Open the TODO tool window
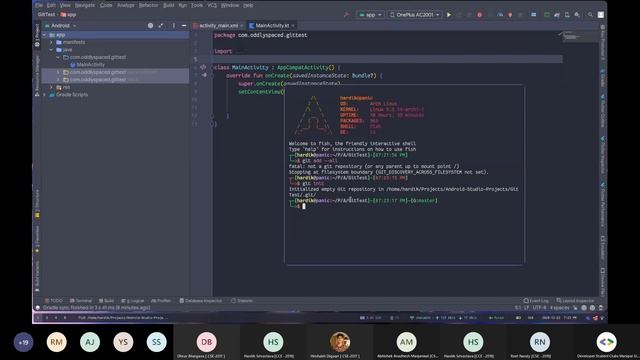 (x=54, y=301)
